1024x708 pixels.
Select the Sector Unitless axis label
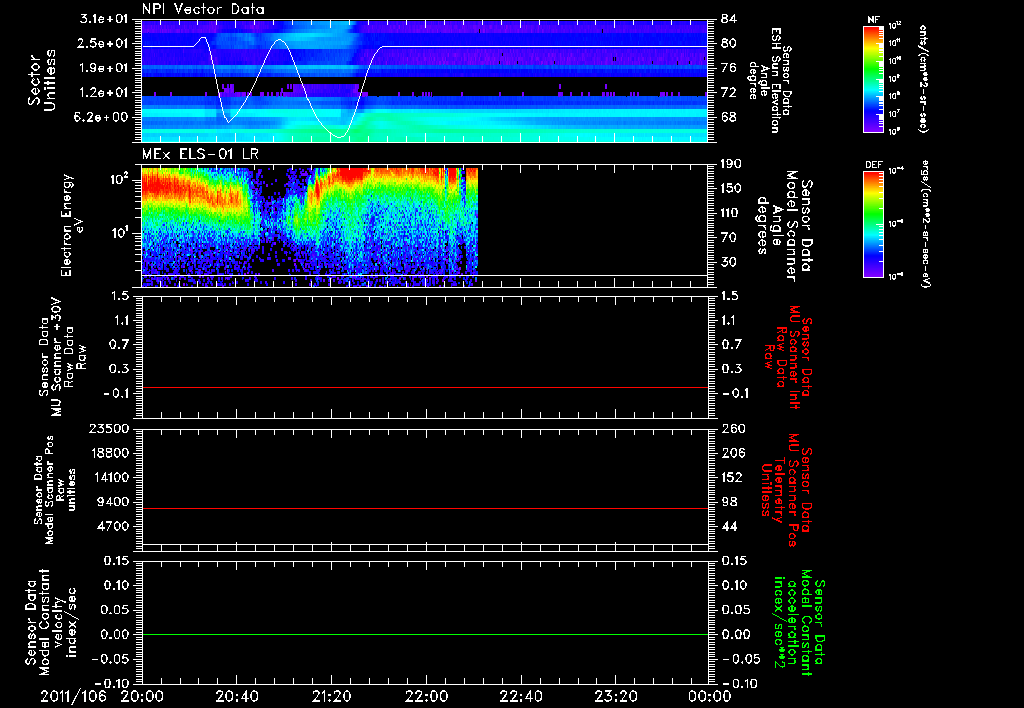40,80
